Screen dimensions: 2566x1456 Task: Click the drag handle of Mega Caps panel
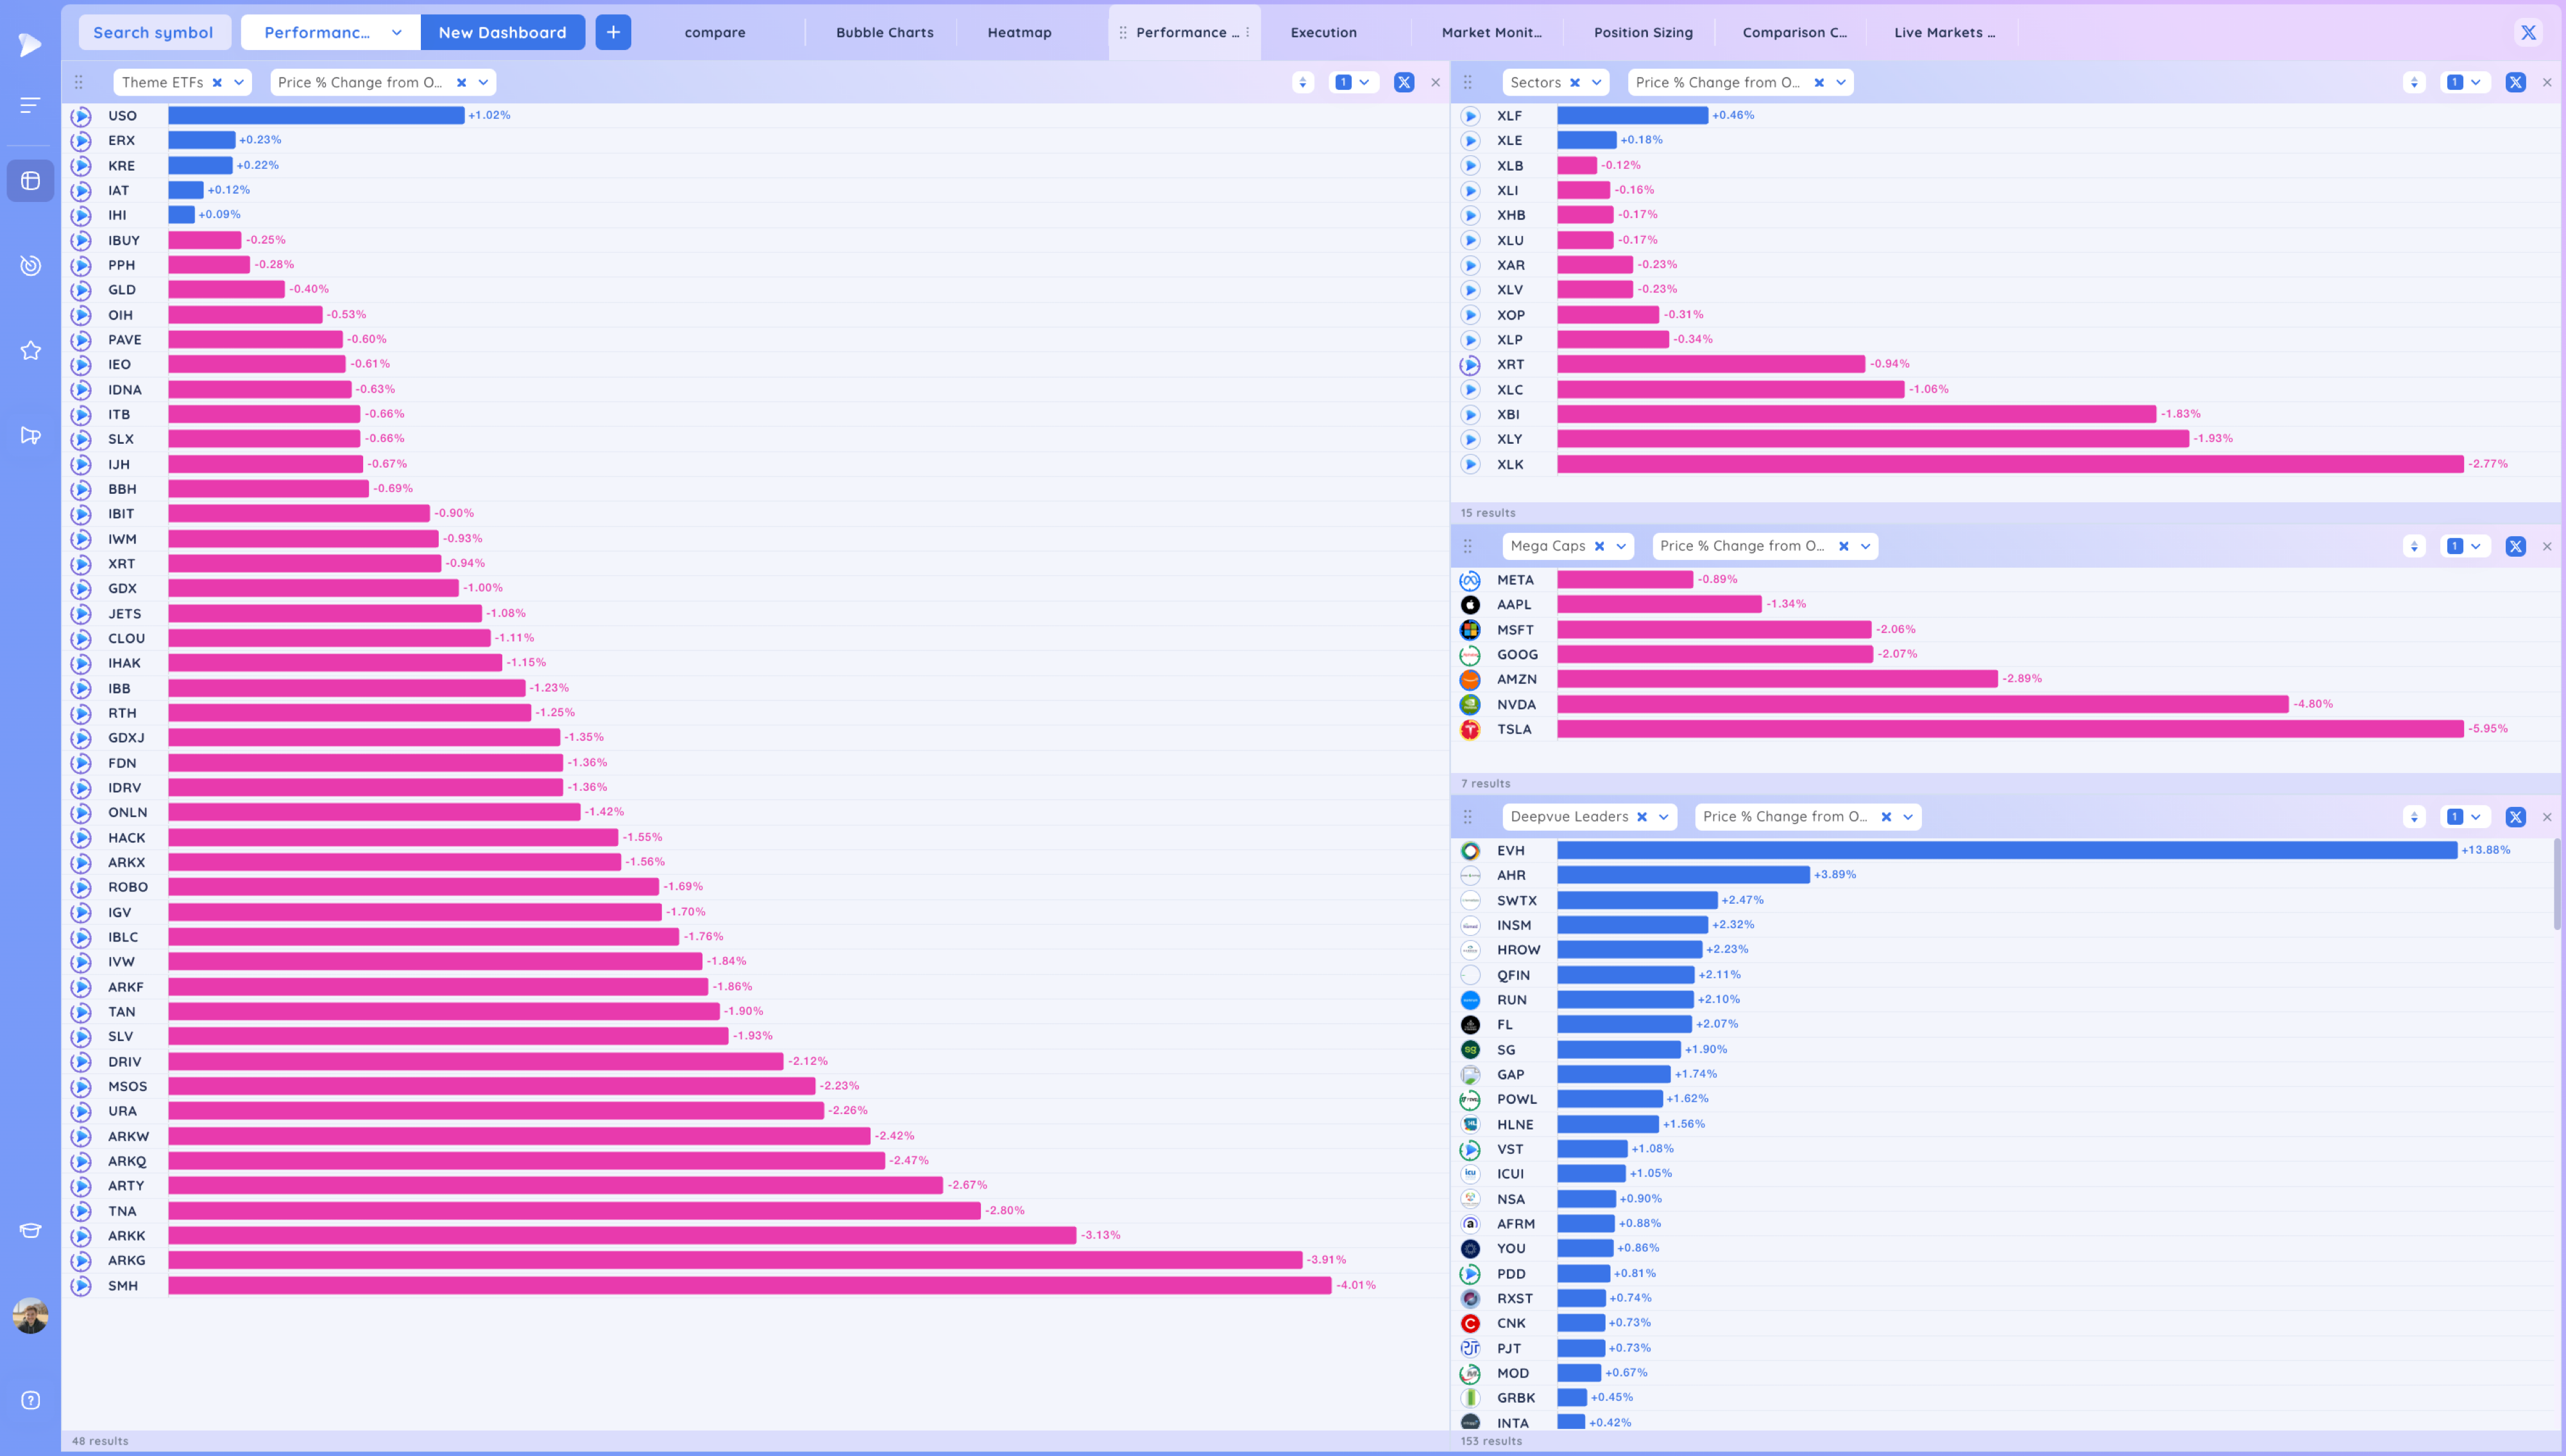click(x=1467, y=546)
